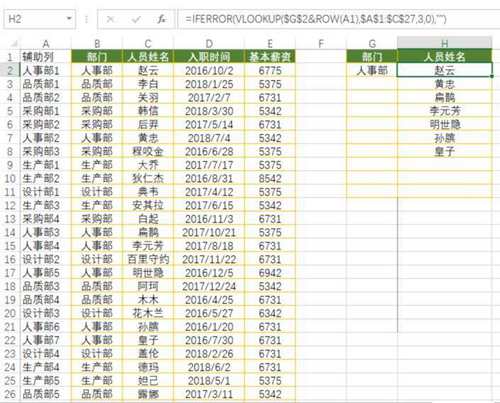This screenshot has width=500, height=403.
Task: Expand the Name Box dropdown arrow
Action: click(69, 18)
